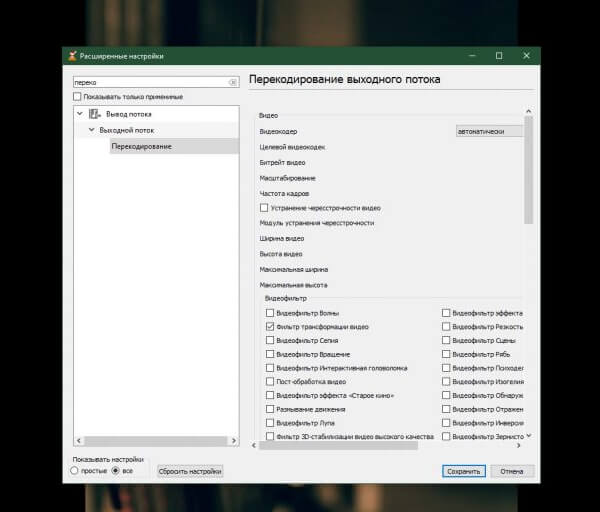Check 'Видеофильтр Сепия' filter option
The image size is (600, 512).
coord(270,340)
